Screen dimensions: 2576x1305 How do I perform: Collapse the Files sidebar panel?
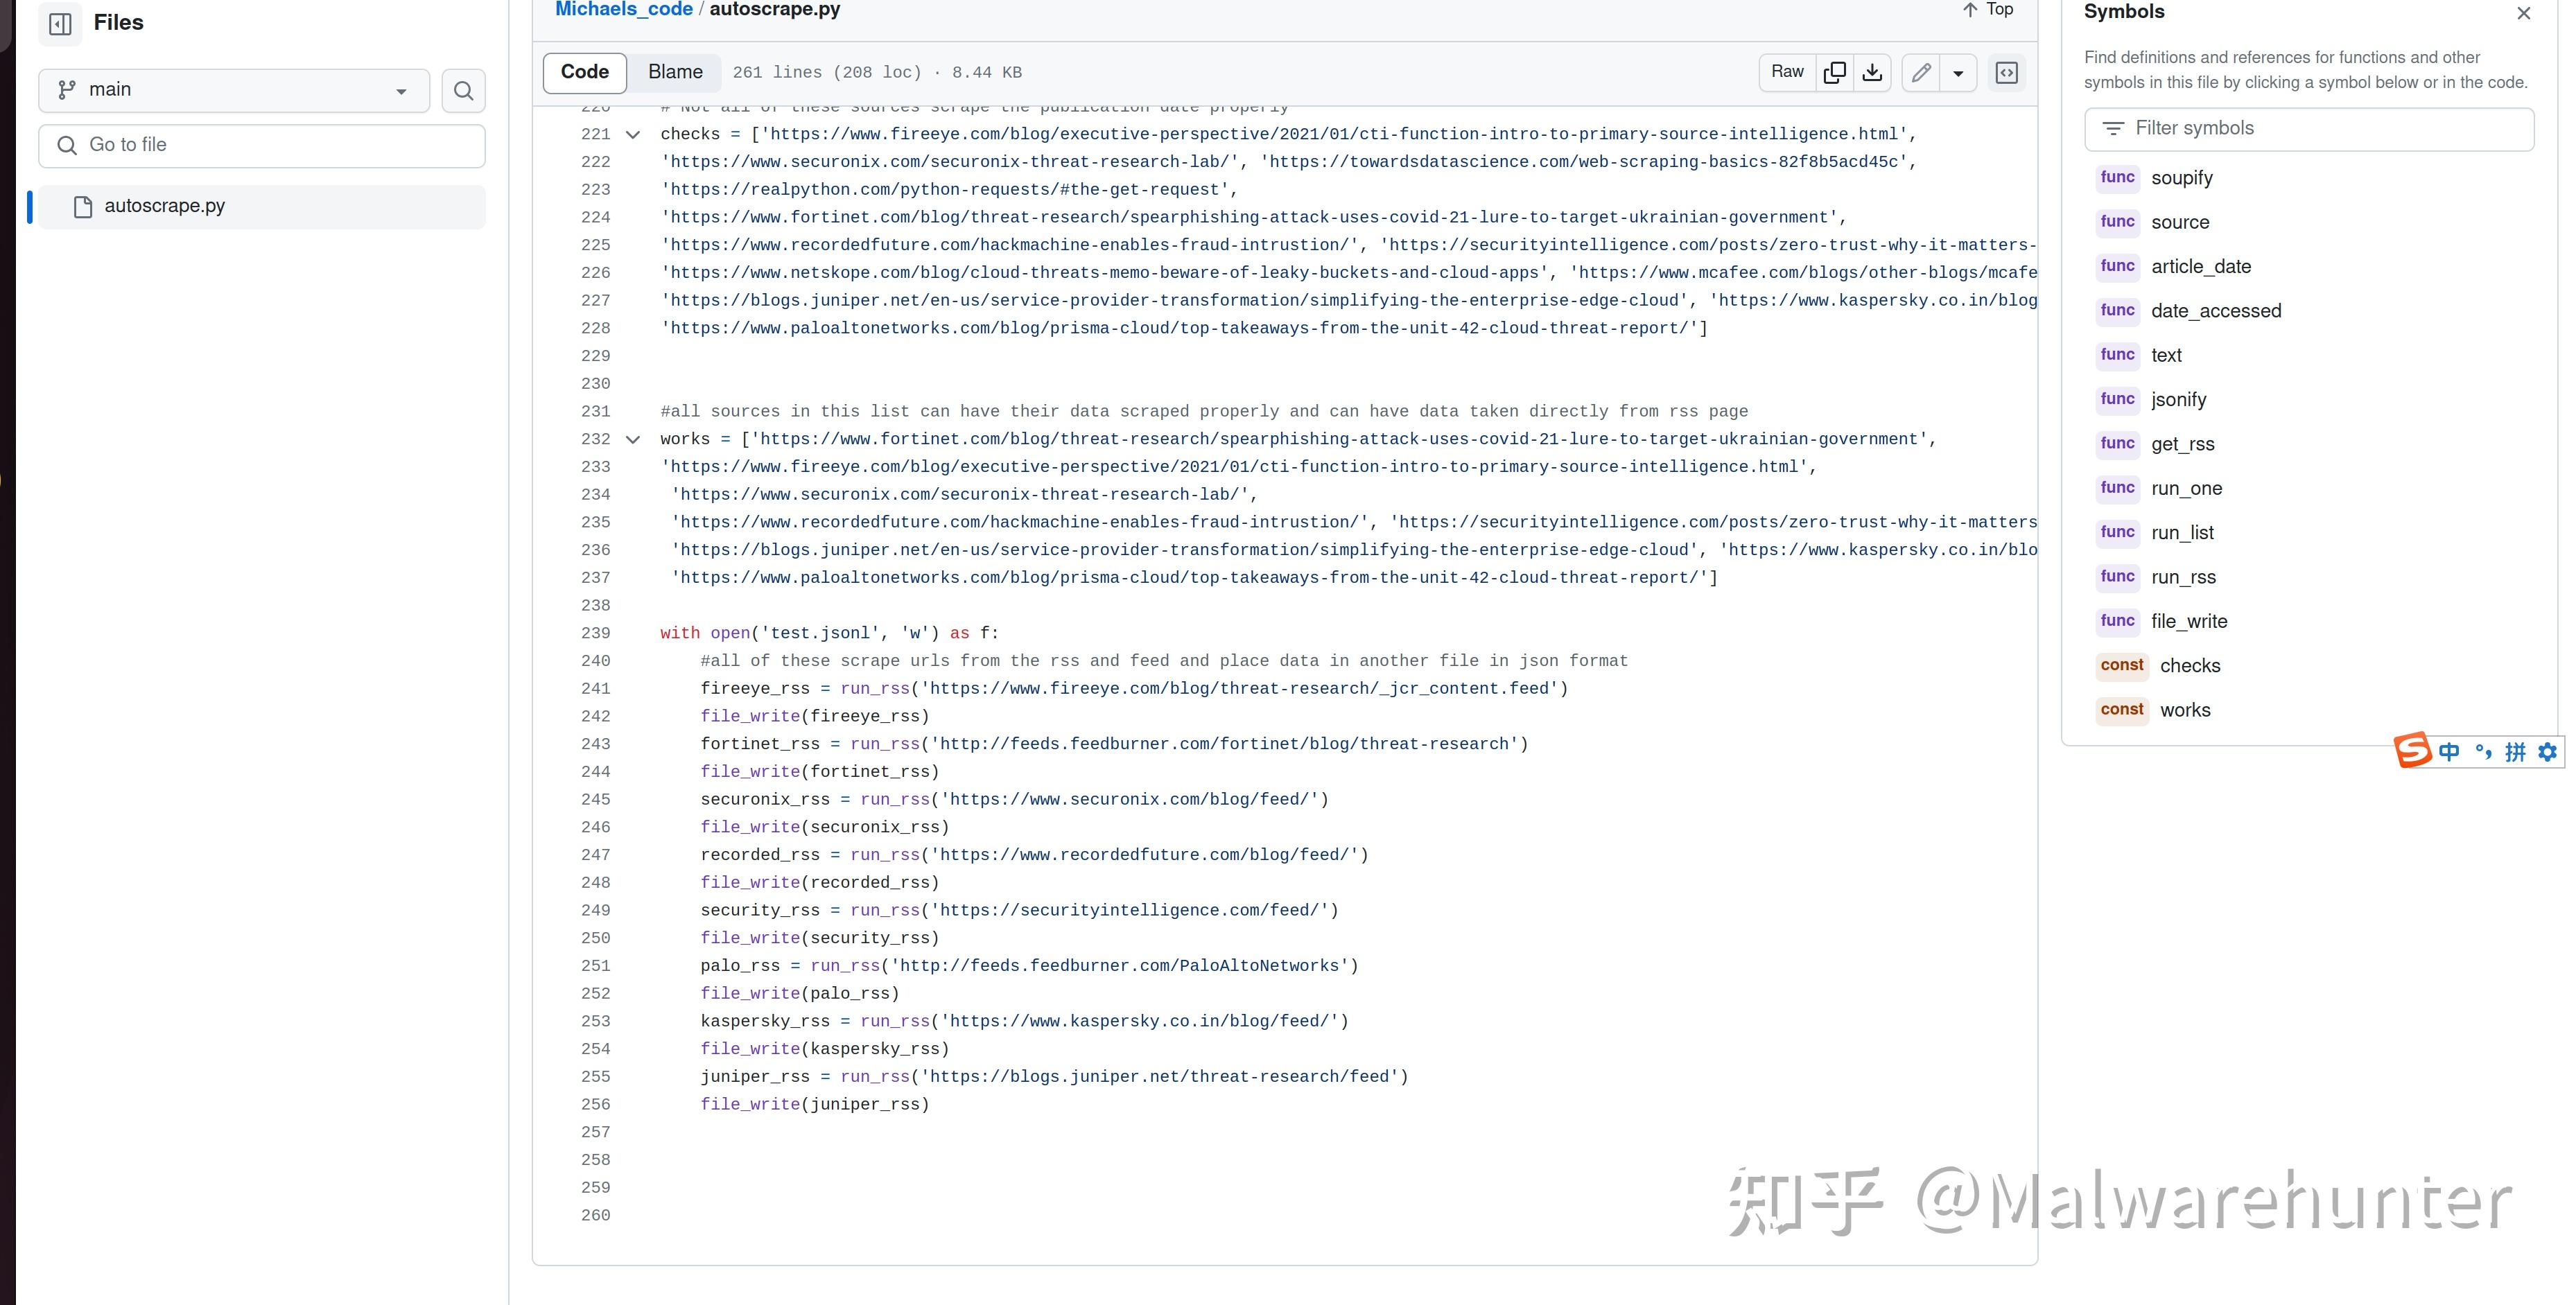[60, 23]
